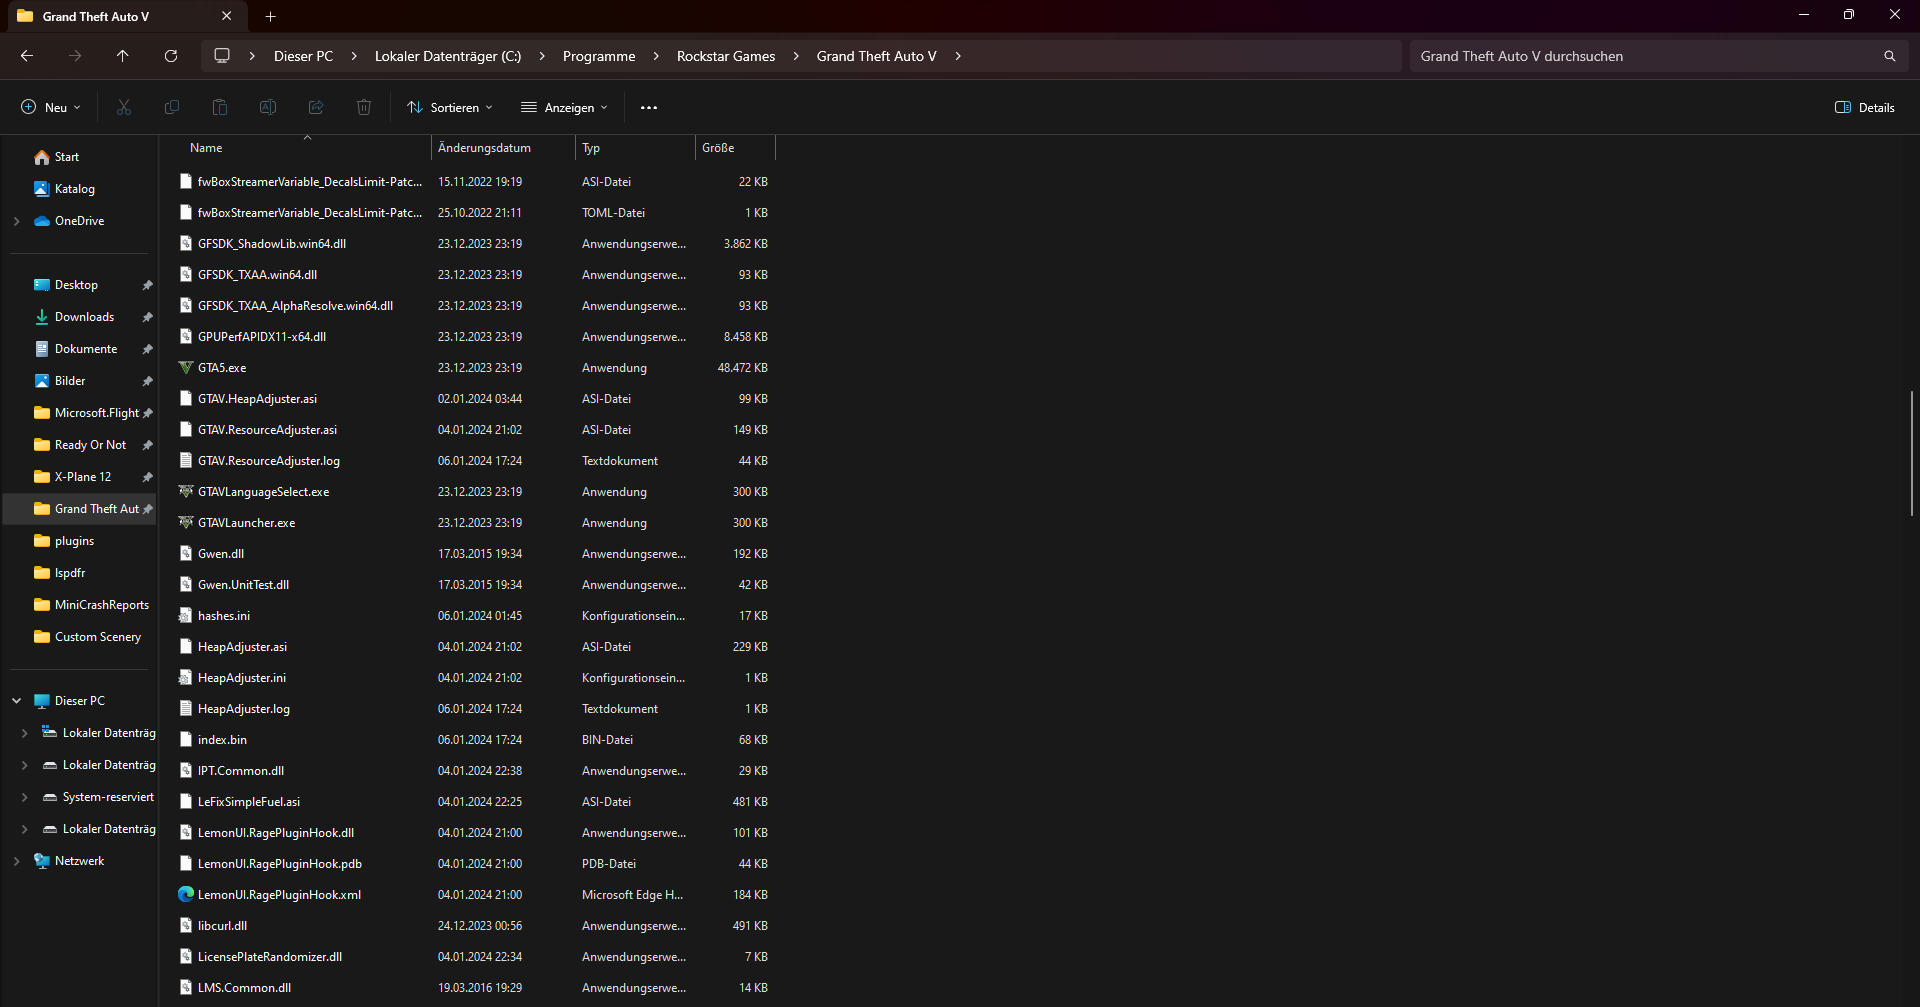Viewport: 1920px width, 1007px height.
Task: Open the Neu dropdown menu
Action: point(51,107)
